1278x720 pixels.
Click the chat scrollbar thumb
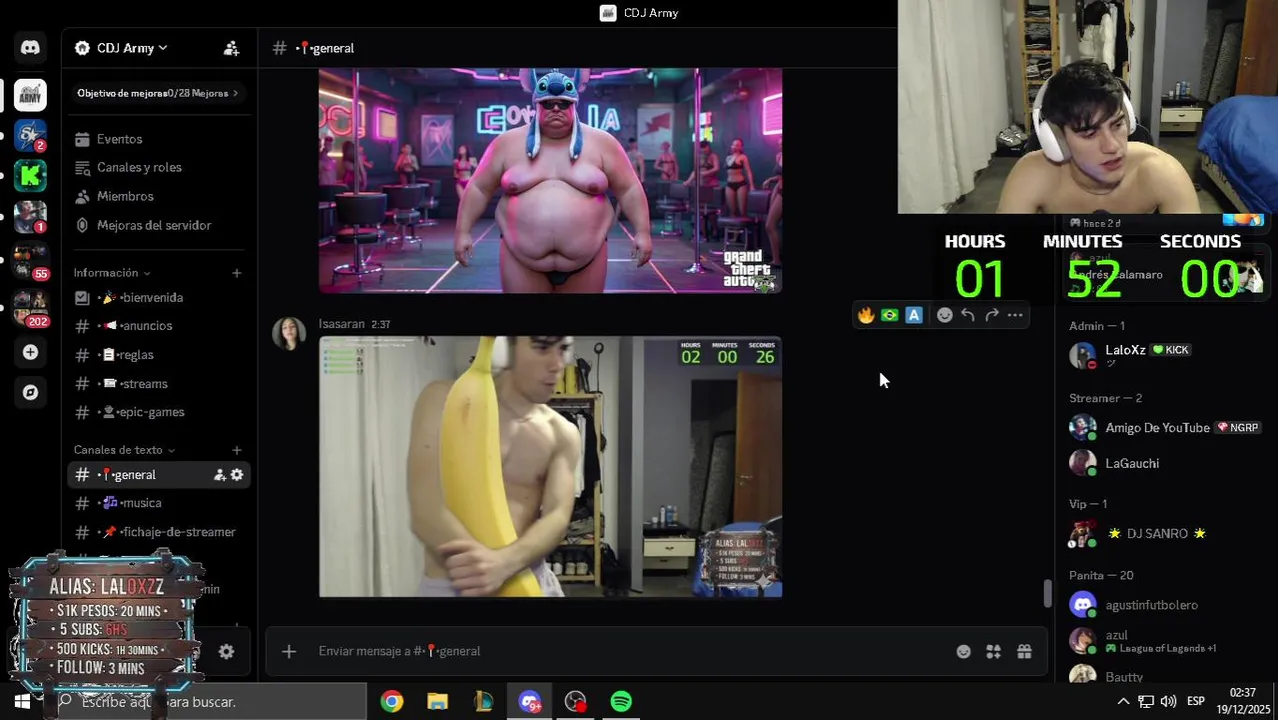click(1047, 593)
